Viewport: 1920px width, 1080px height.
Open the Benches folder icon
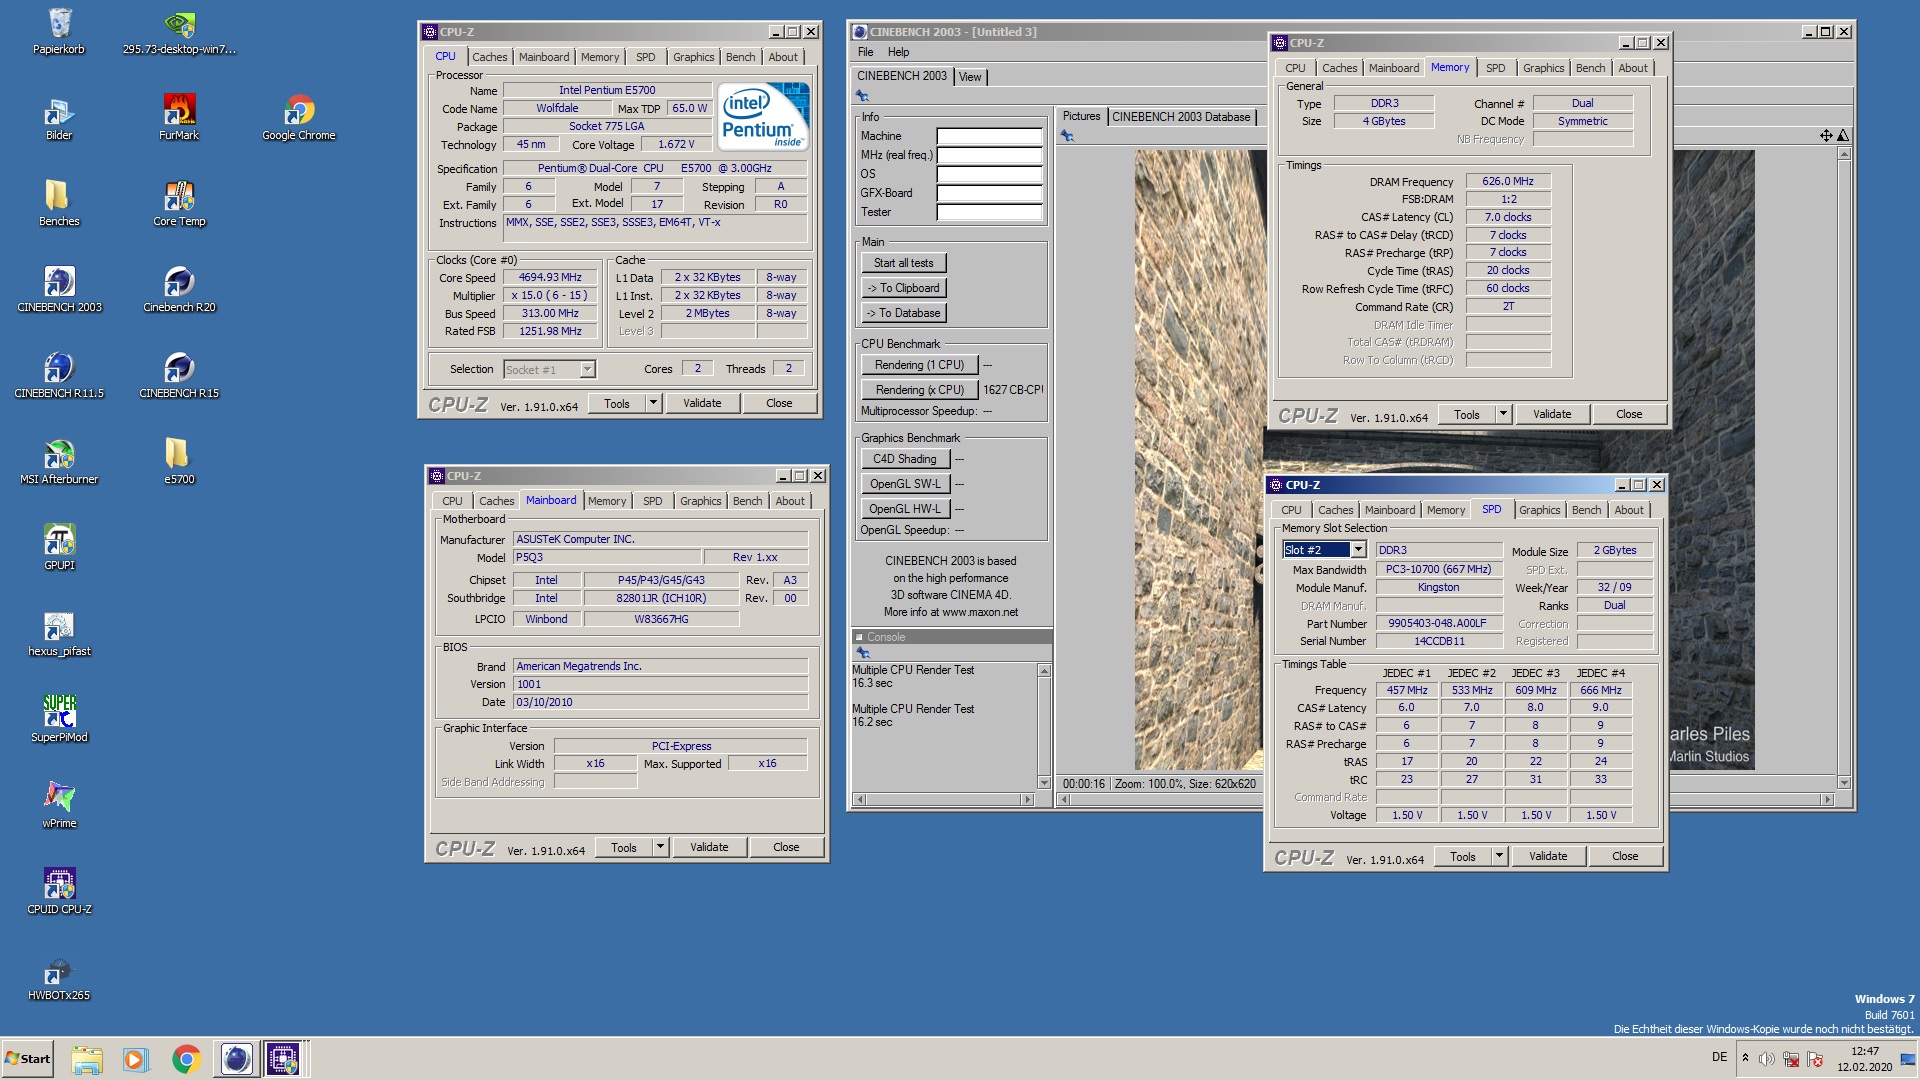[59, 204]
